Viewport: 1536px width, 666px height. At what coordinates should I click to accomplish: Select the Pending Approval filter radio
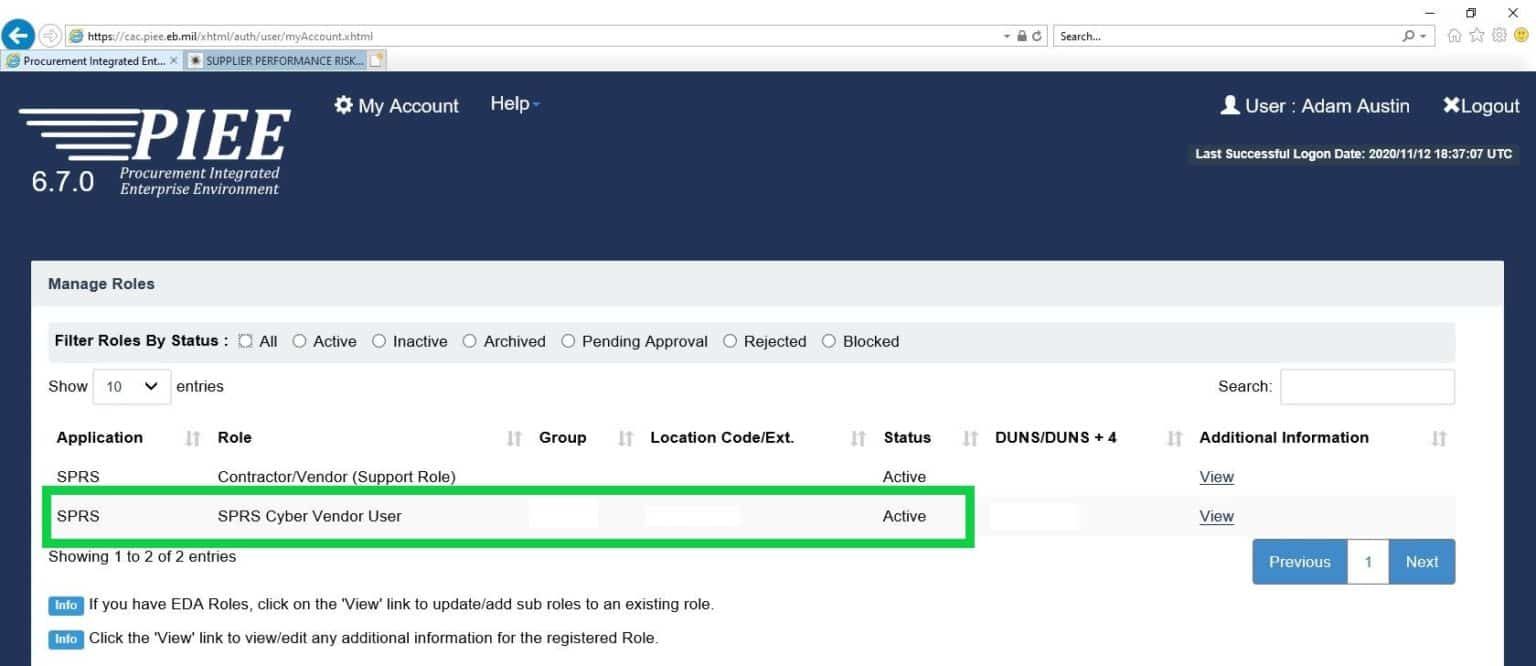point(568,341)
